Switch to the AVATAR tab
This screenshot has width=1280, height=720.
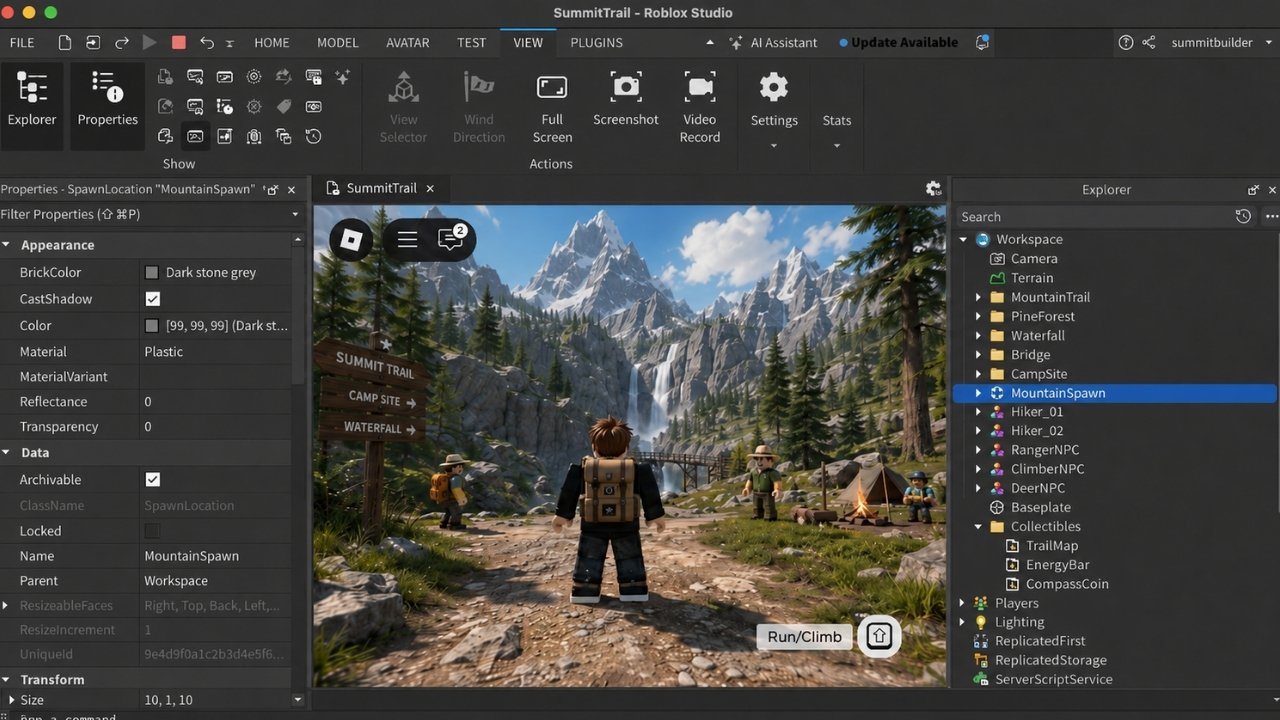point(408,43)
